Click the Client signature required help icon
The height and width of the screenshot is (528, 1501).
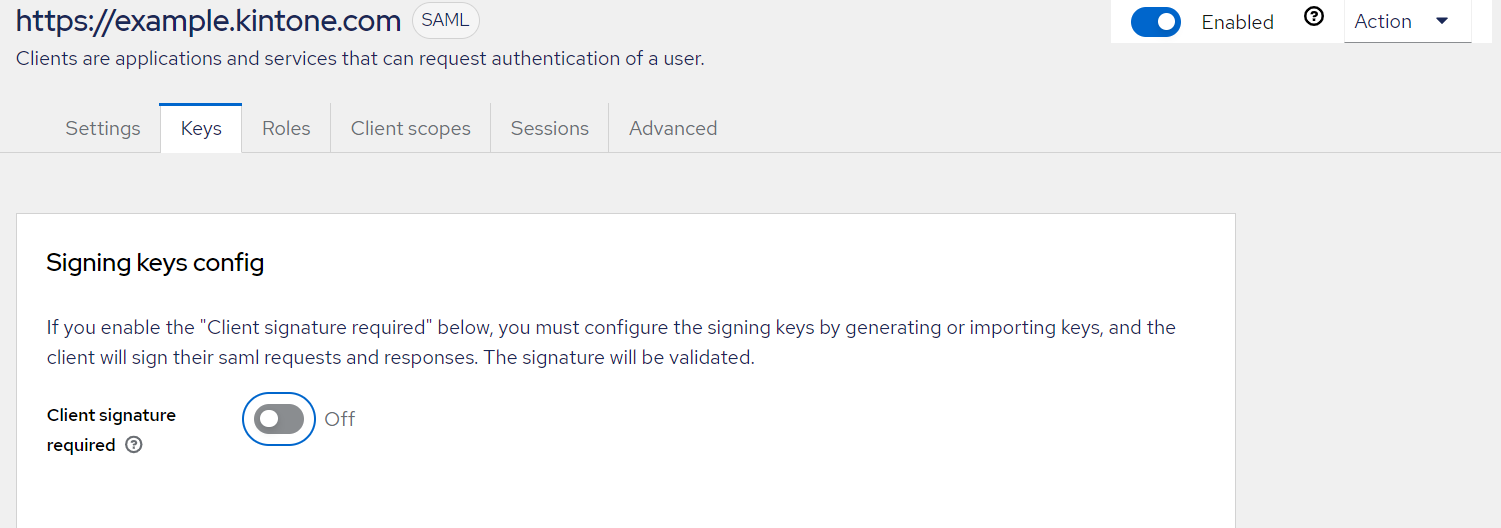[x=134, y=445]
